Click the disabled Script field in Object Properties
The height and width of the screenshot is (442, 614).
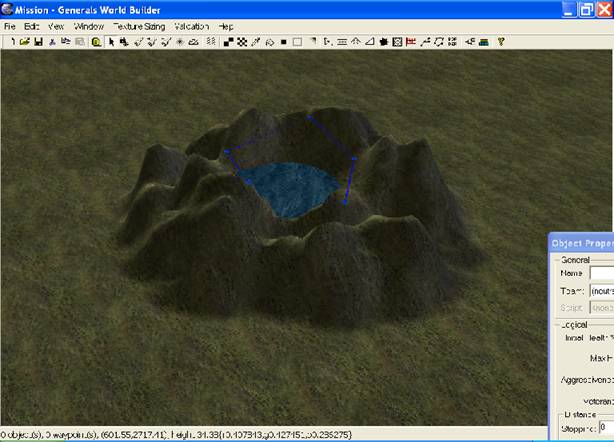pos(602,308)
